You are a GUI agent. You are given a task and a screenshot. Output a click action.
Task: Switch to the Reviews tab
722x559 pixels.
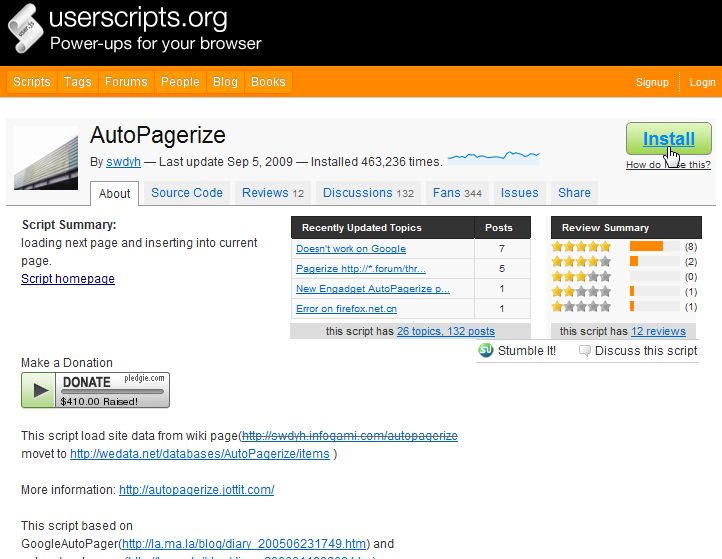(273, 192)
